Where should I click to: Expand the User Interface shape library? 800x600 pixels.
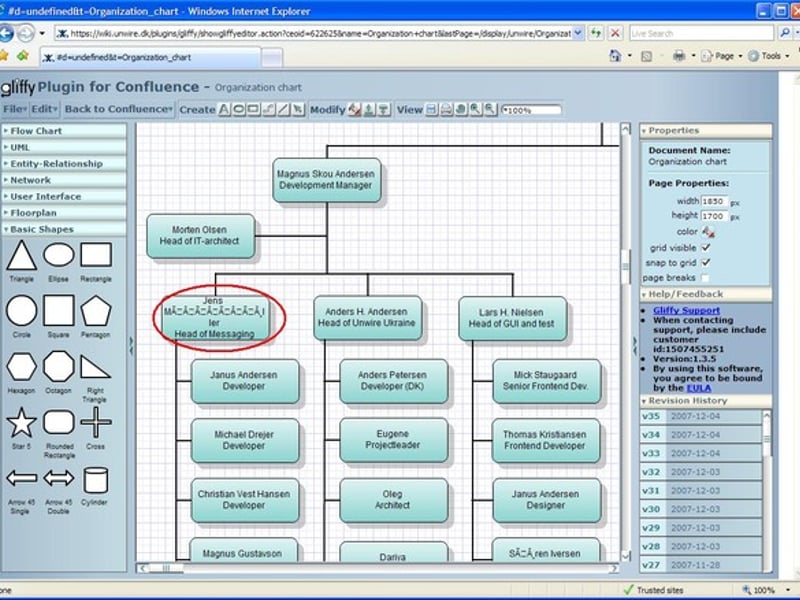pyautogui.click(x=63, y=196)
